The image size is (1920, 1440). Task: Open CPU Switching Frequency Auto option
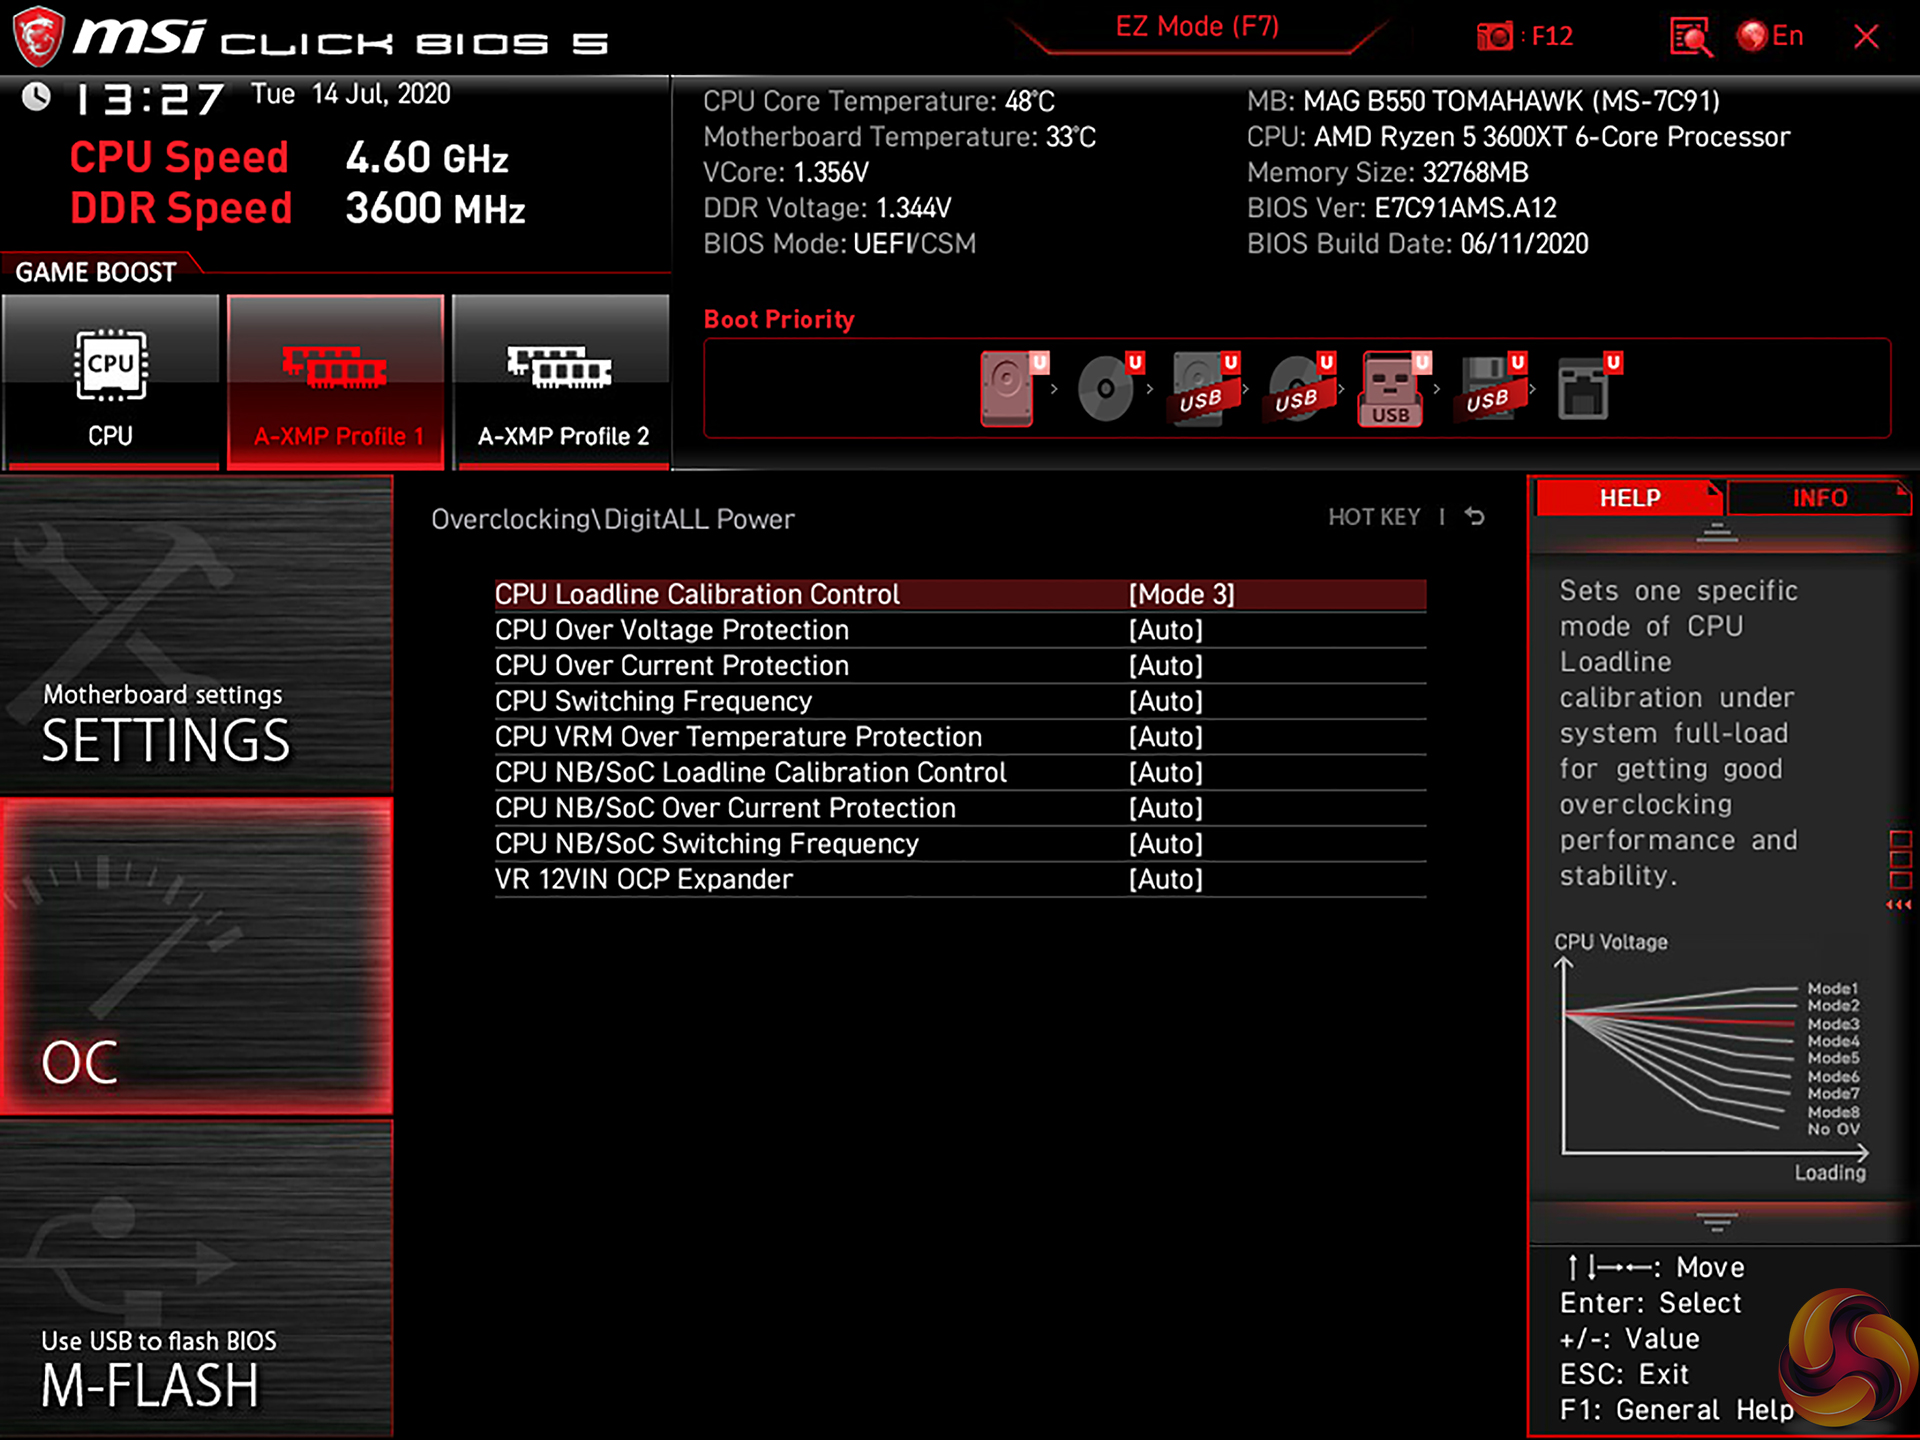[1166, 702]
